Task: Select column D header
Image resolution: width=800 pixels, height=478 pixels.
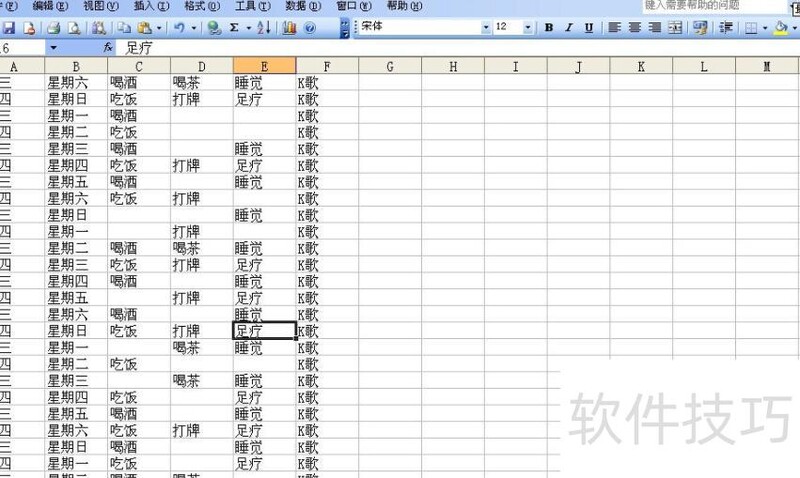Action: point(202,66)
